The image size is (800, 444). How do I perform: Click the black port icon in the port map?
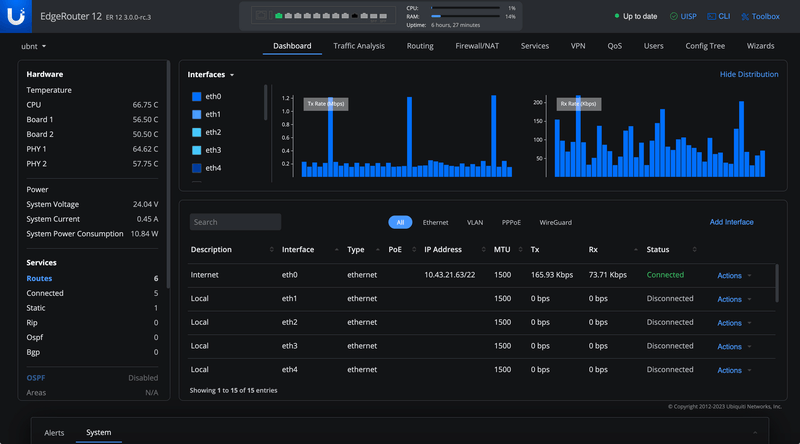[355, 16]
